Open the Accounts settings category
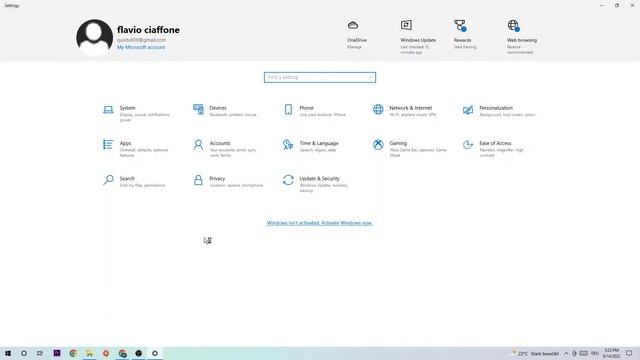Screen dimensions: 640x360 tap(225, 149)
